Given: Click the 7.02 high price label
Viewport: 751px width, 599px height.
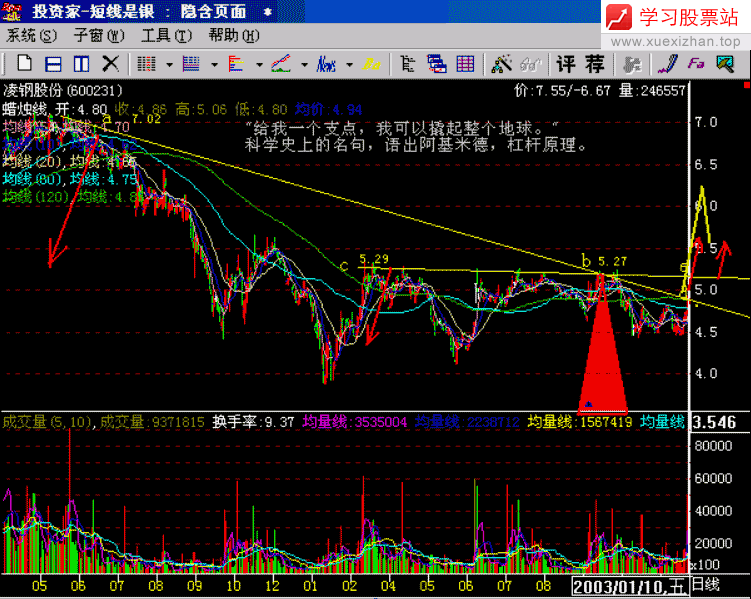Looking at the screenshot, I should [146, 119].
